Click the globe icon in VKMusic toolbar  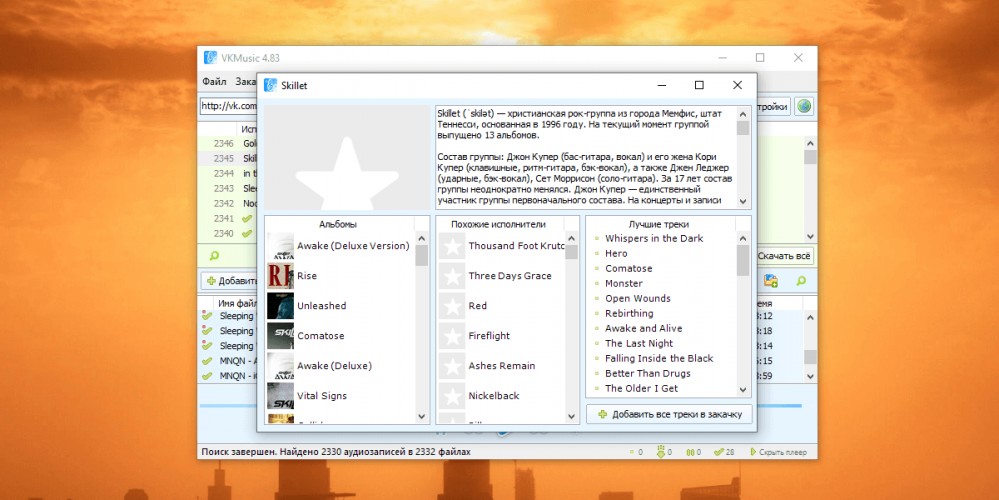804,106
